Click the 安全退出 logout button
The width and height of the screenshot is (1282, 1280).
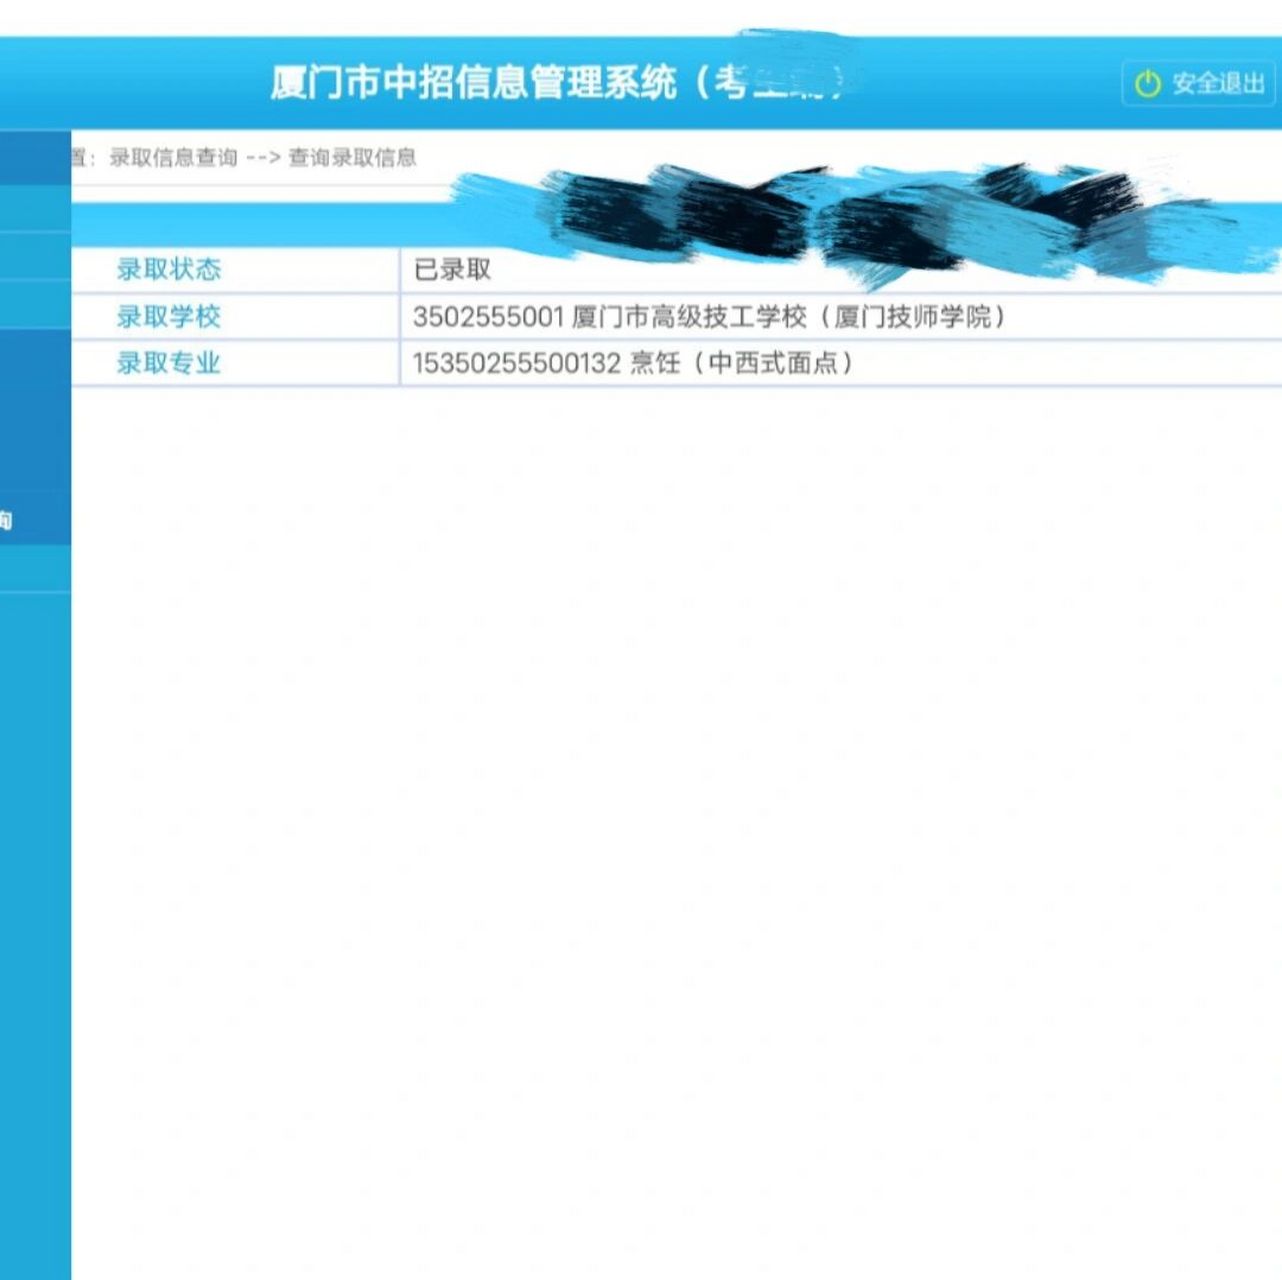tap(1199, 83)
